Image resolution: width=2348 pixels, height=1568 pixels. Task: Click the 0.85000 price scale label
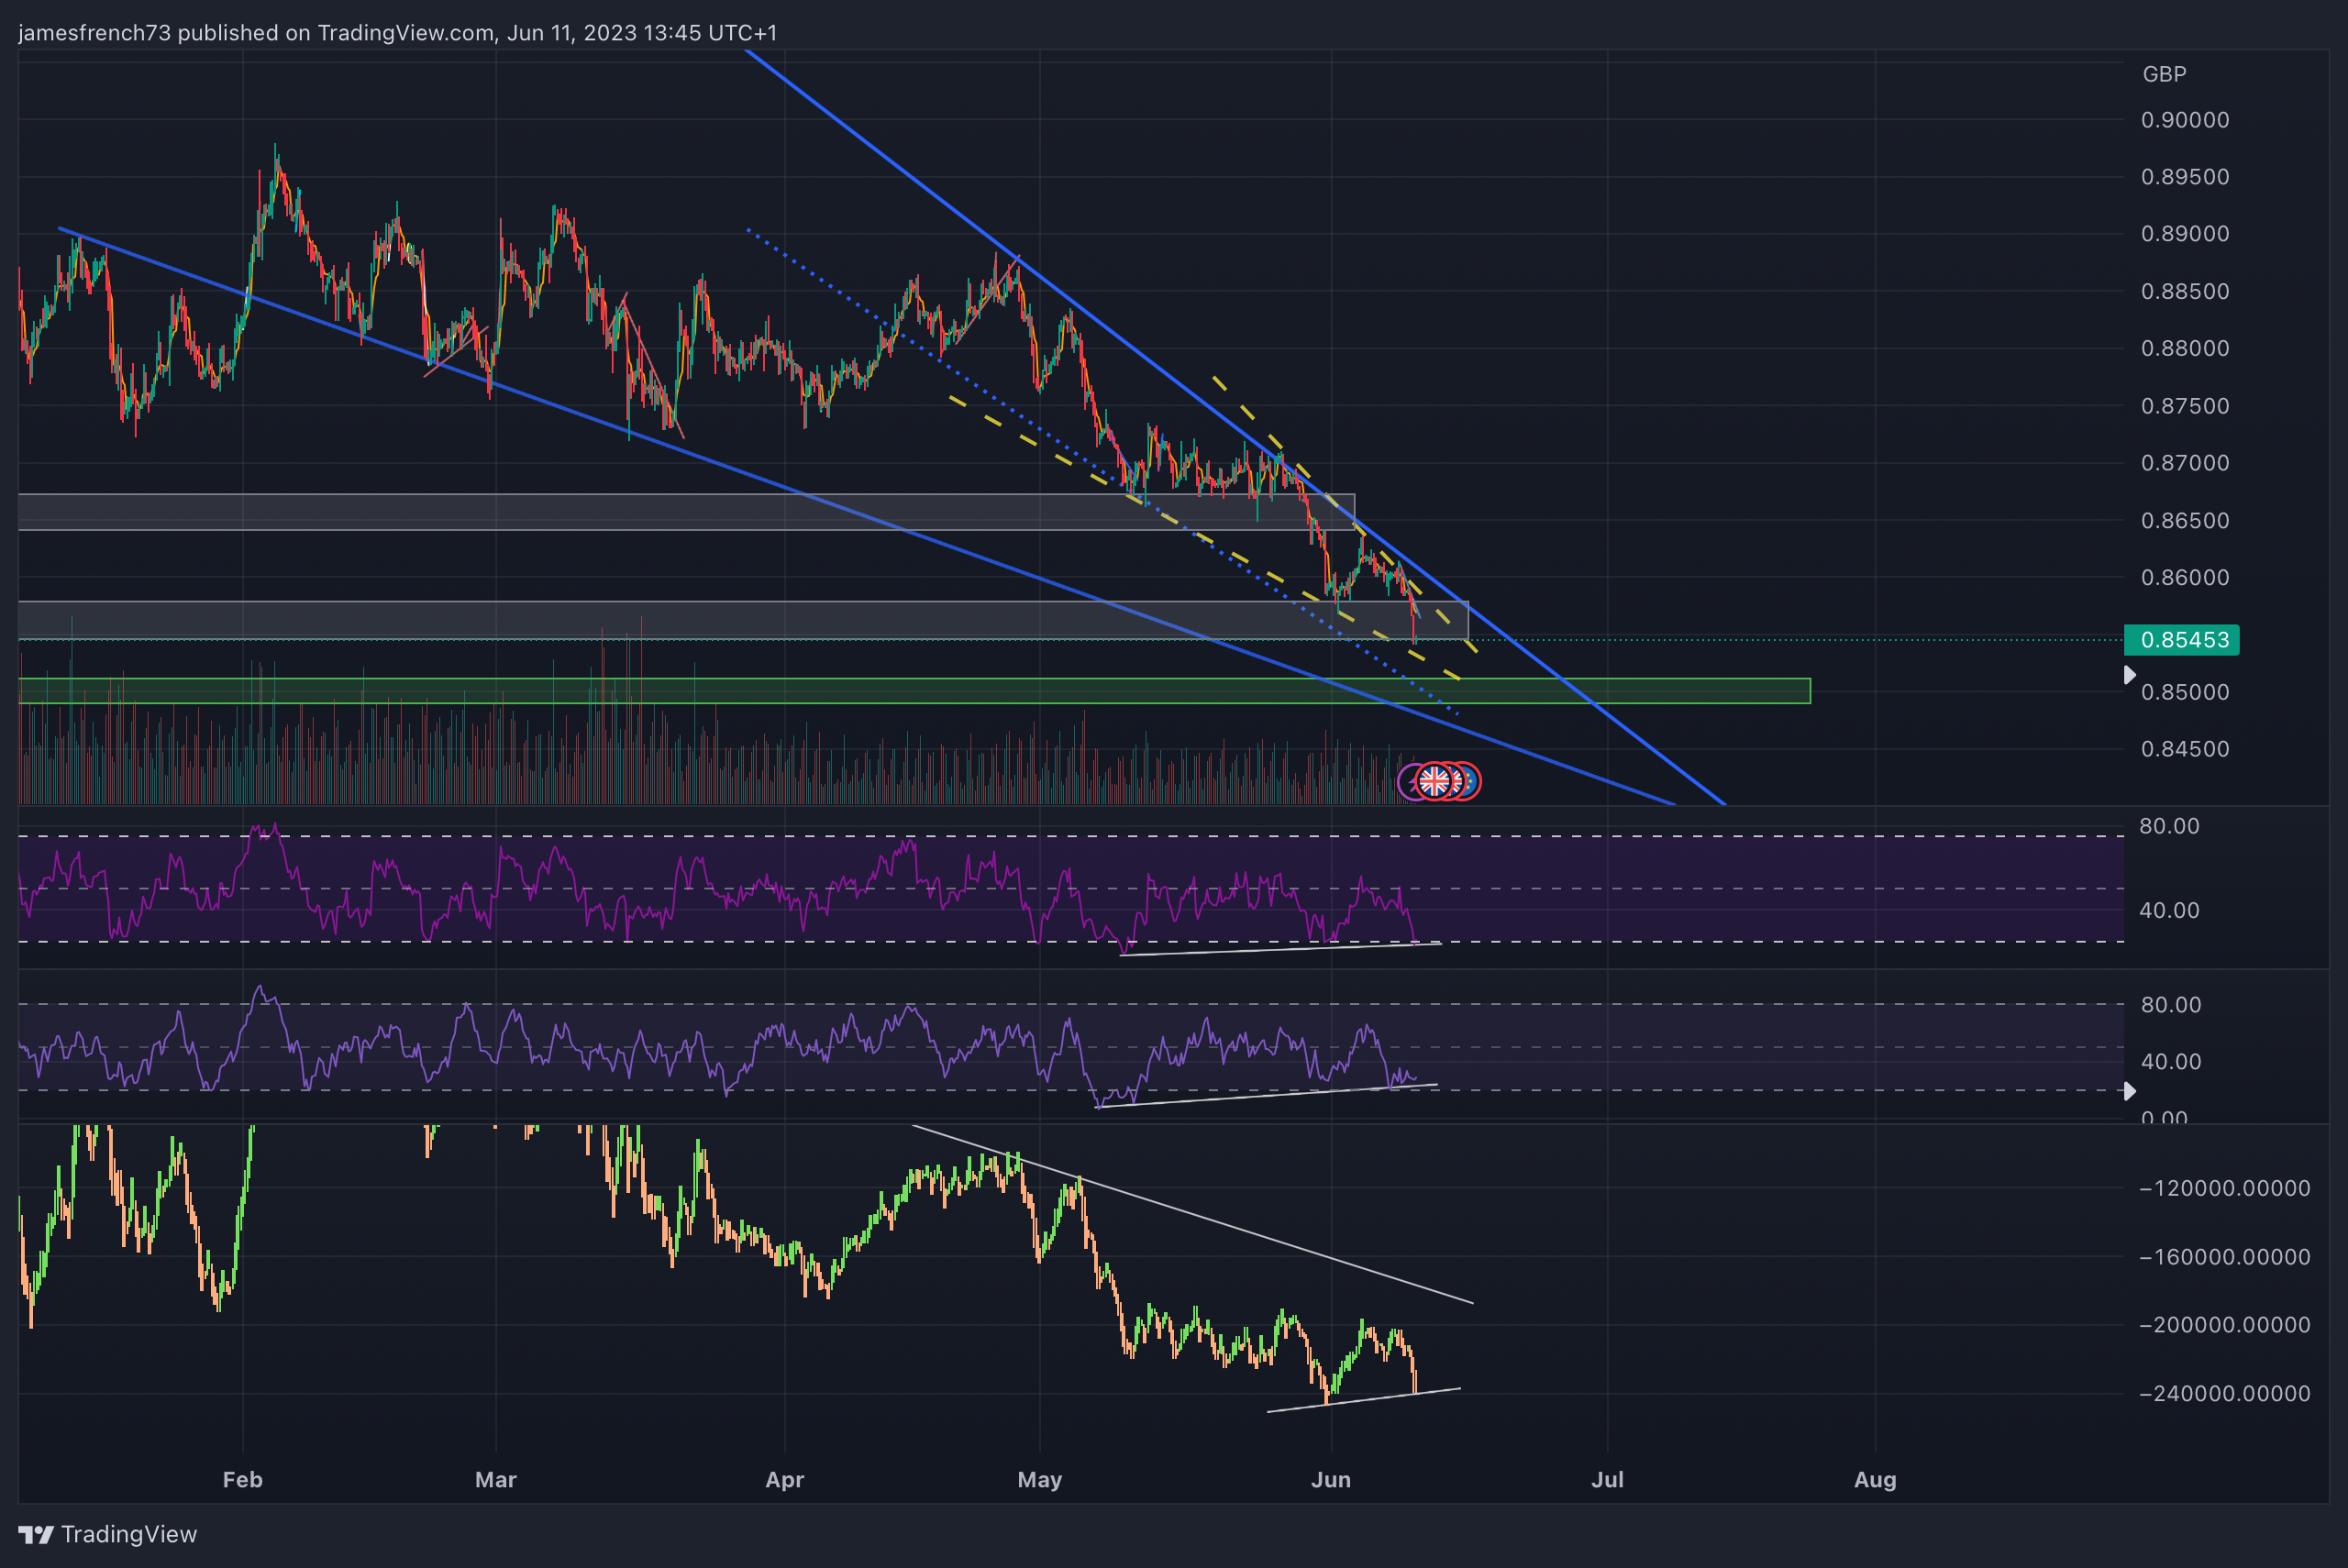pyautogui.click(x=2185, y=692)
